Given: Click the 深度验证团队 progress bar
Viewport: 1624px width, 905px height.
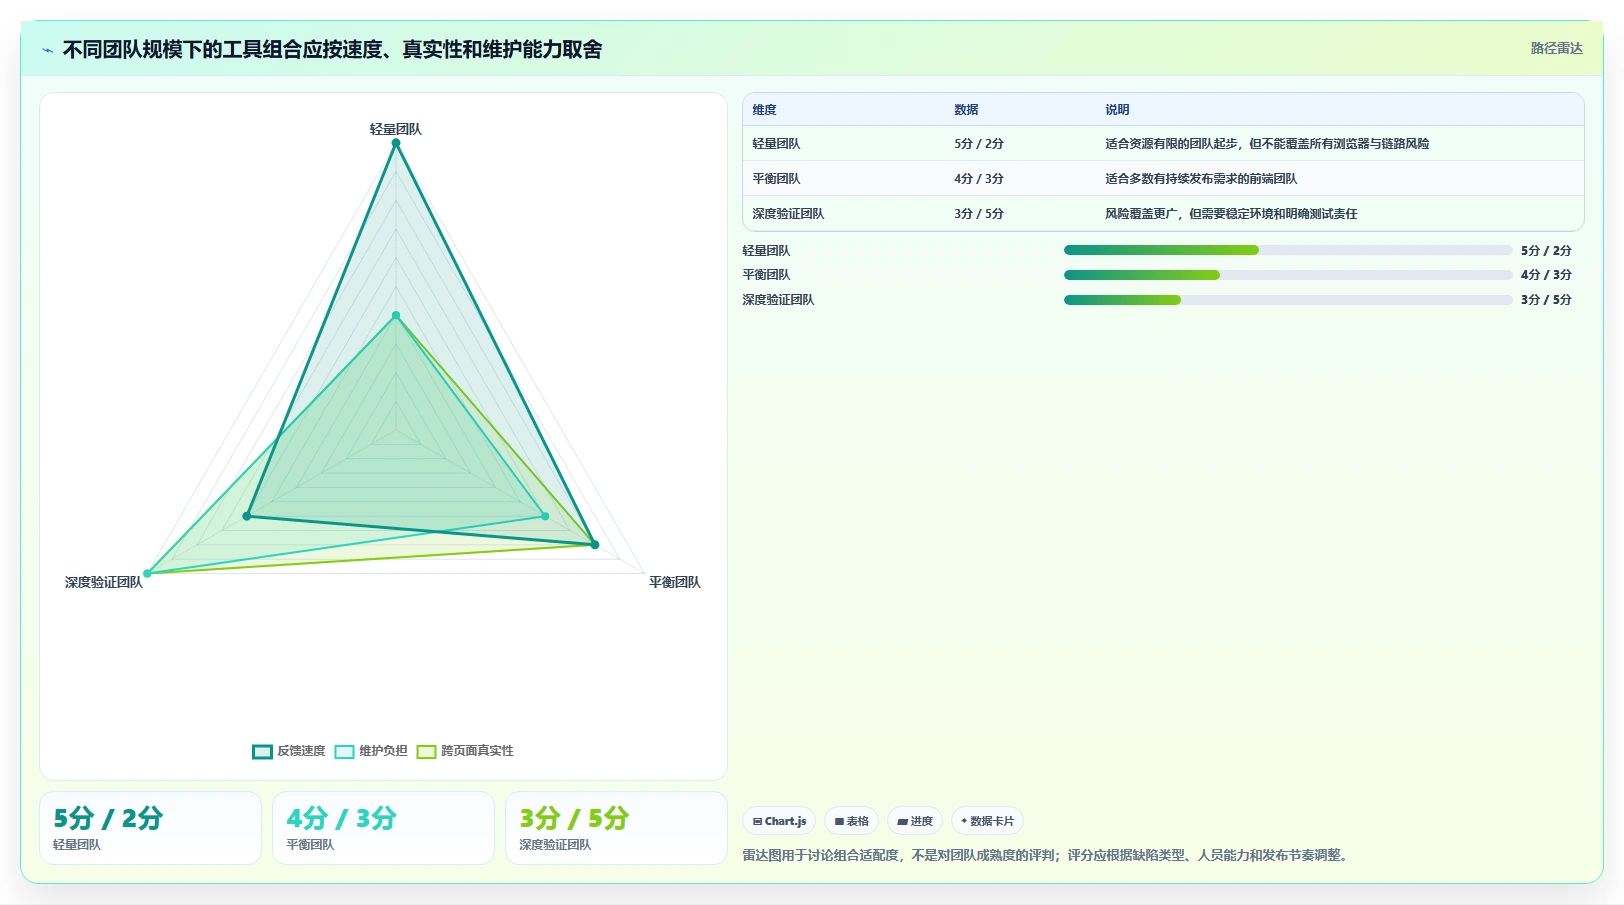Looking at the screenshot, I should tap(1288, 300).
